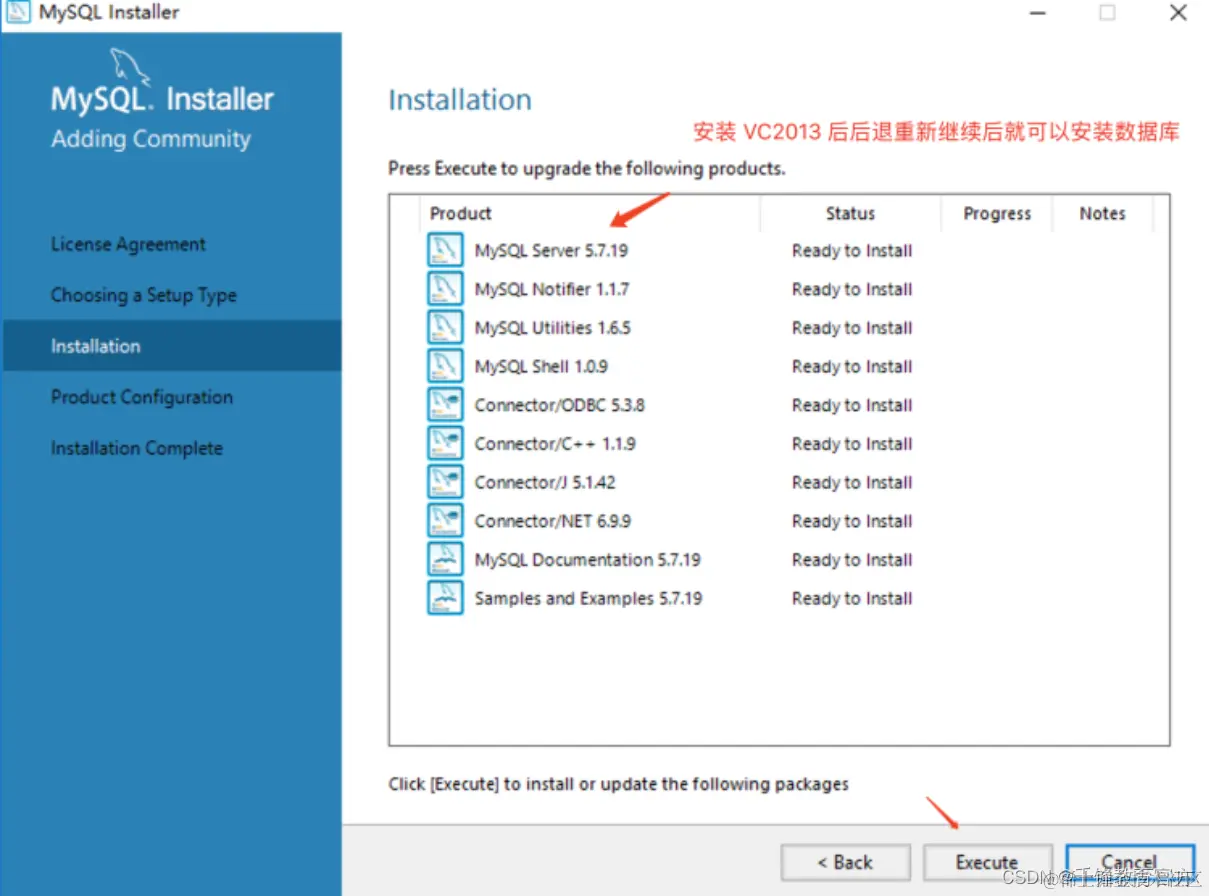
Task: Click the MySQL Installer title bar icon
Action: point(17,12)
